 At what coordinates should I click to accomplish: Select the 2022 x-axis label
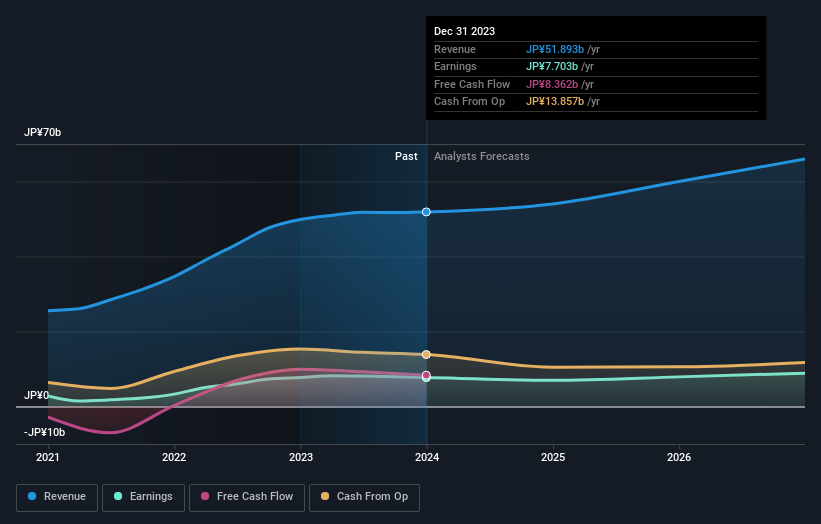[174, 457]
